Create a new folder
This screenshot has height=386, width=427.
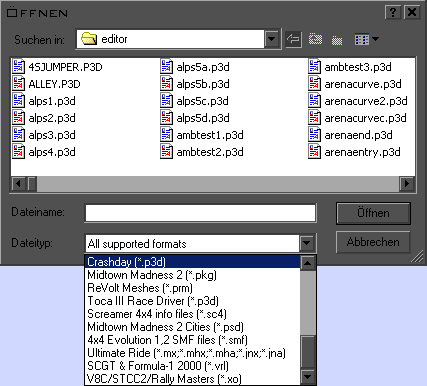pyautogui.click(x=337, y=40)
